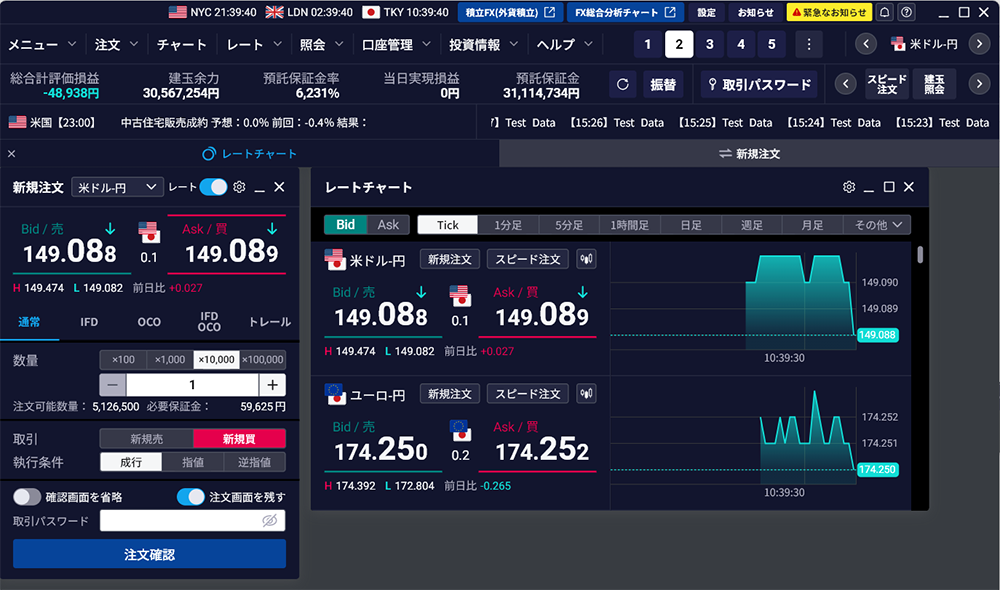This screenshot has height=590, width=1000.
Task: Open settings gear in 新規注文 panel
Action: point(239,187)
